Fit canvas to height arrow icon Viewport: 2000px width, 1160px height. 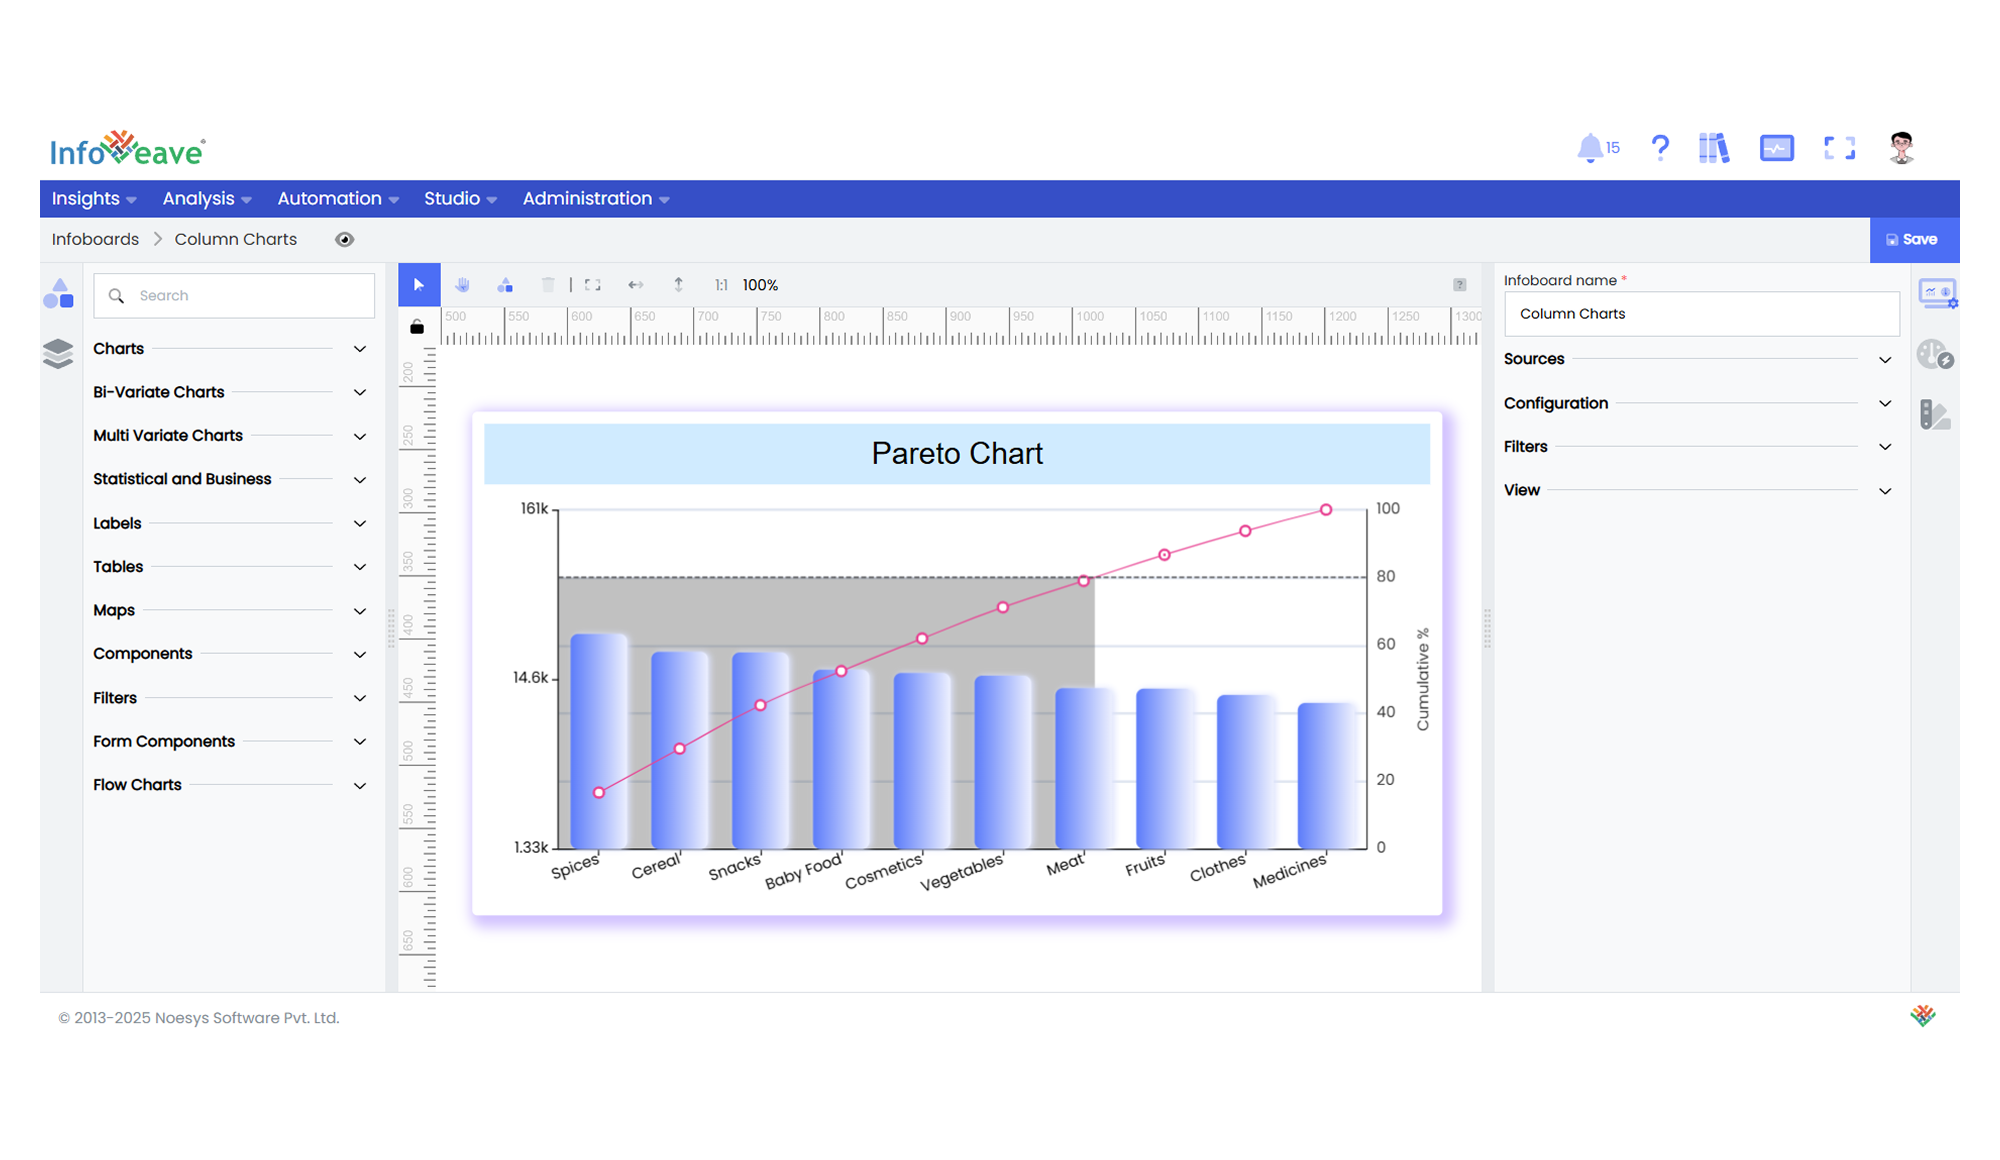pos(679,285)
